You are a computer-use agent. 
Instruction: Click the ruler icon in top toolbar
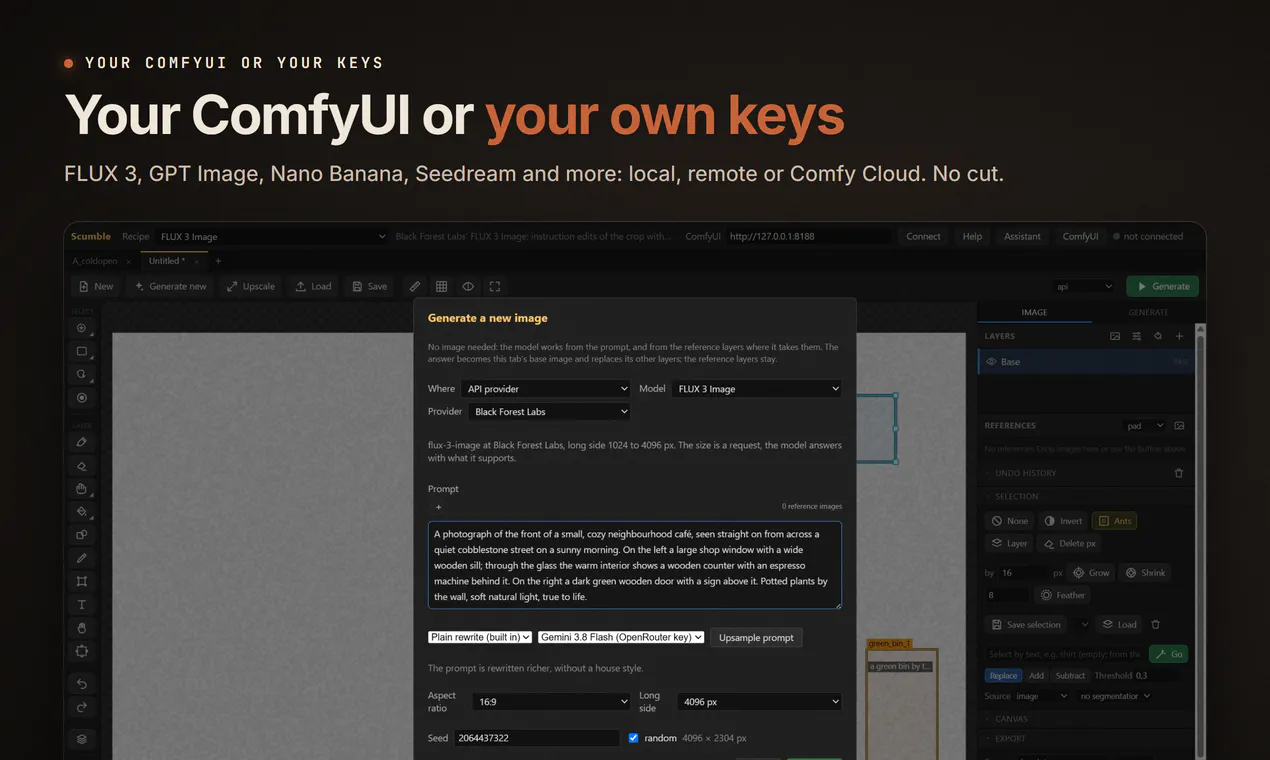click(415, 286)
